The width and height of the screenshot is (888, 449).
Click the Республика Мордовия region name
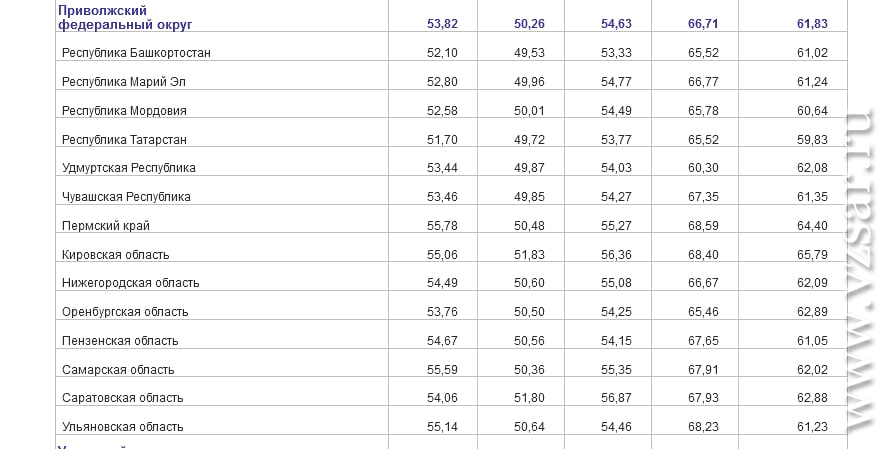[124, 110]
